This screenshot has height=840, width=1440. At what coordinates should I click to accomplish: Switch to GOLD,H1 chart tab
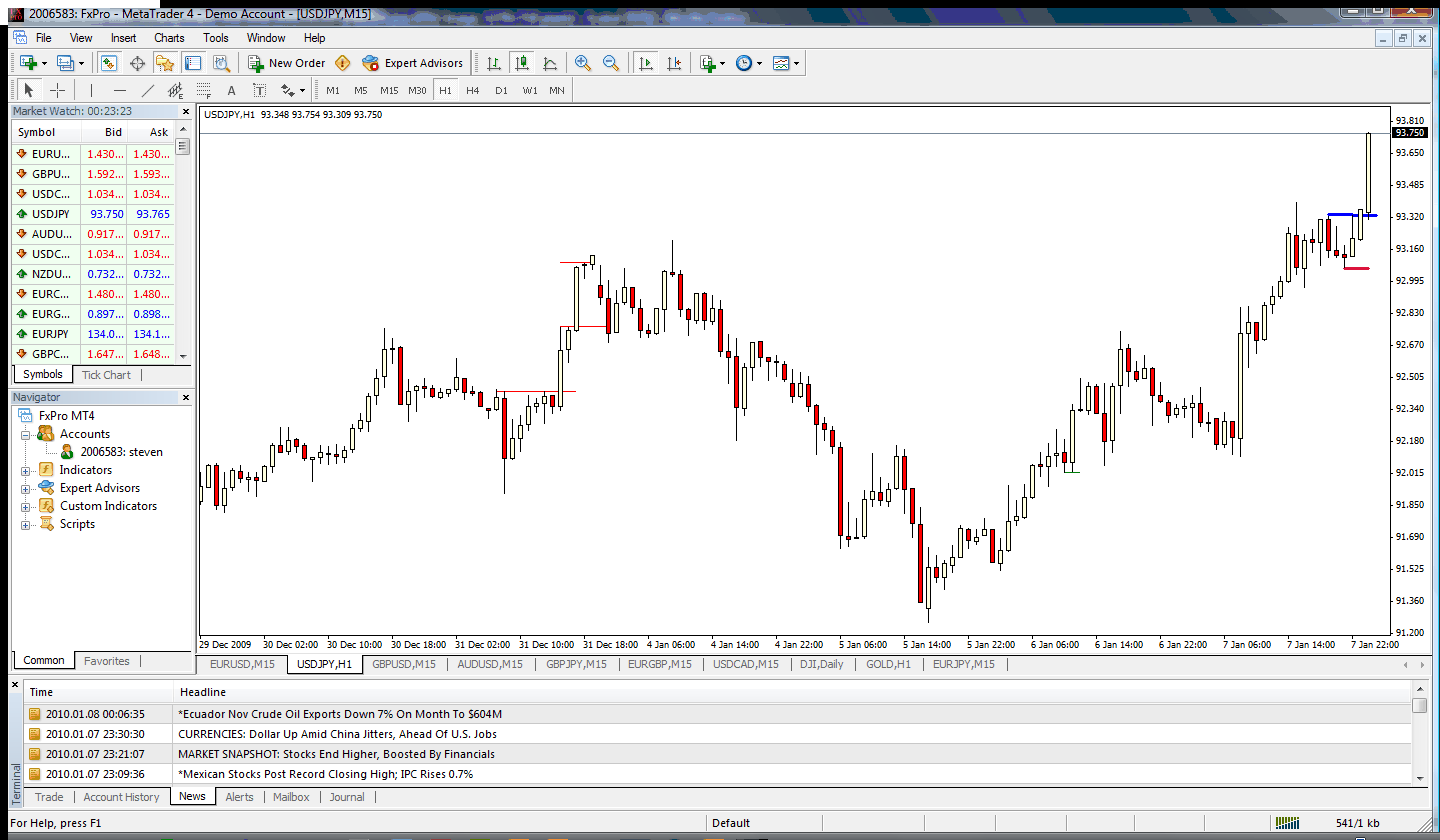tap(888, 664)
